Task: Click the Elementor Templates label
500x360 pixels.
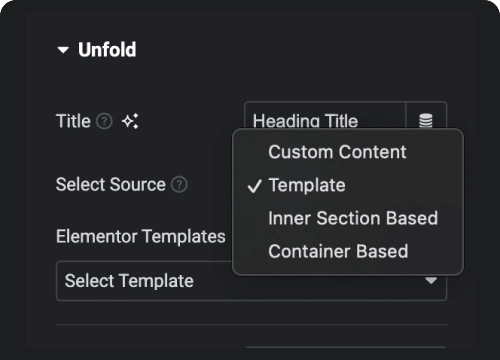Action: click(141, 237)
